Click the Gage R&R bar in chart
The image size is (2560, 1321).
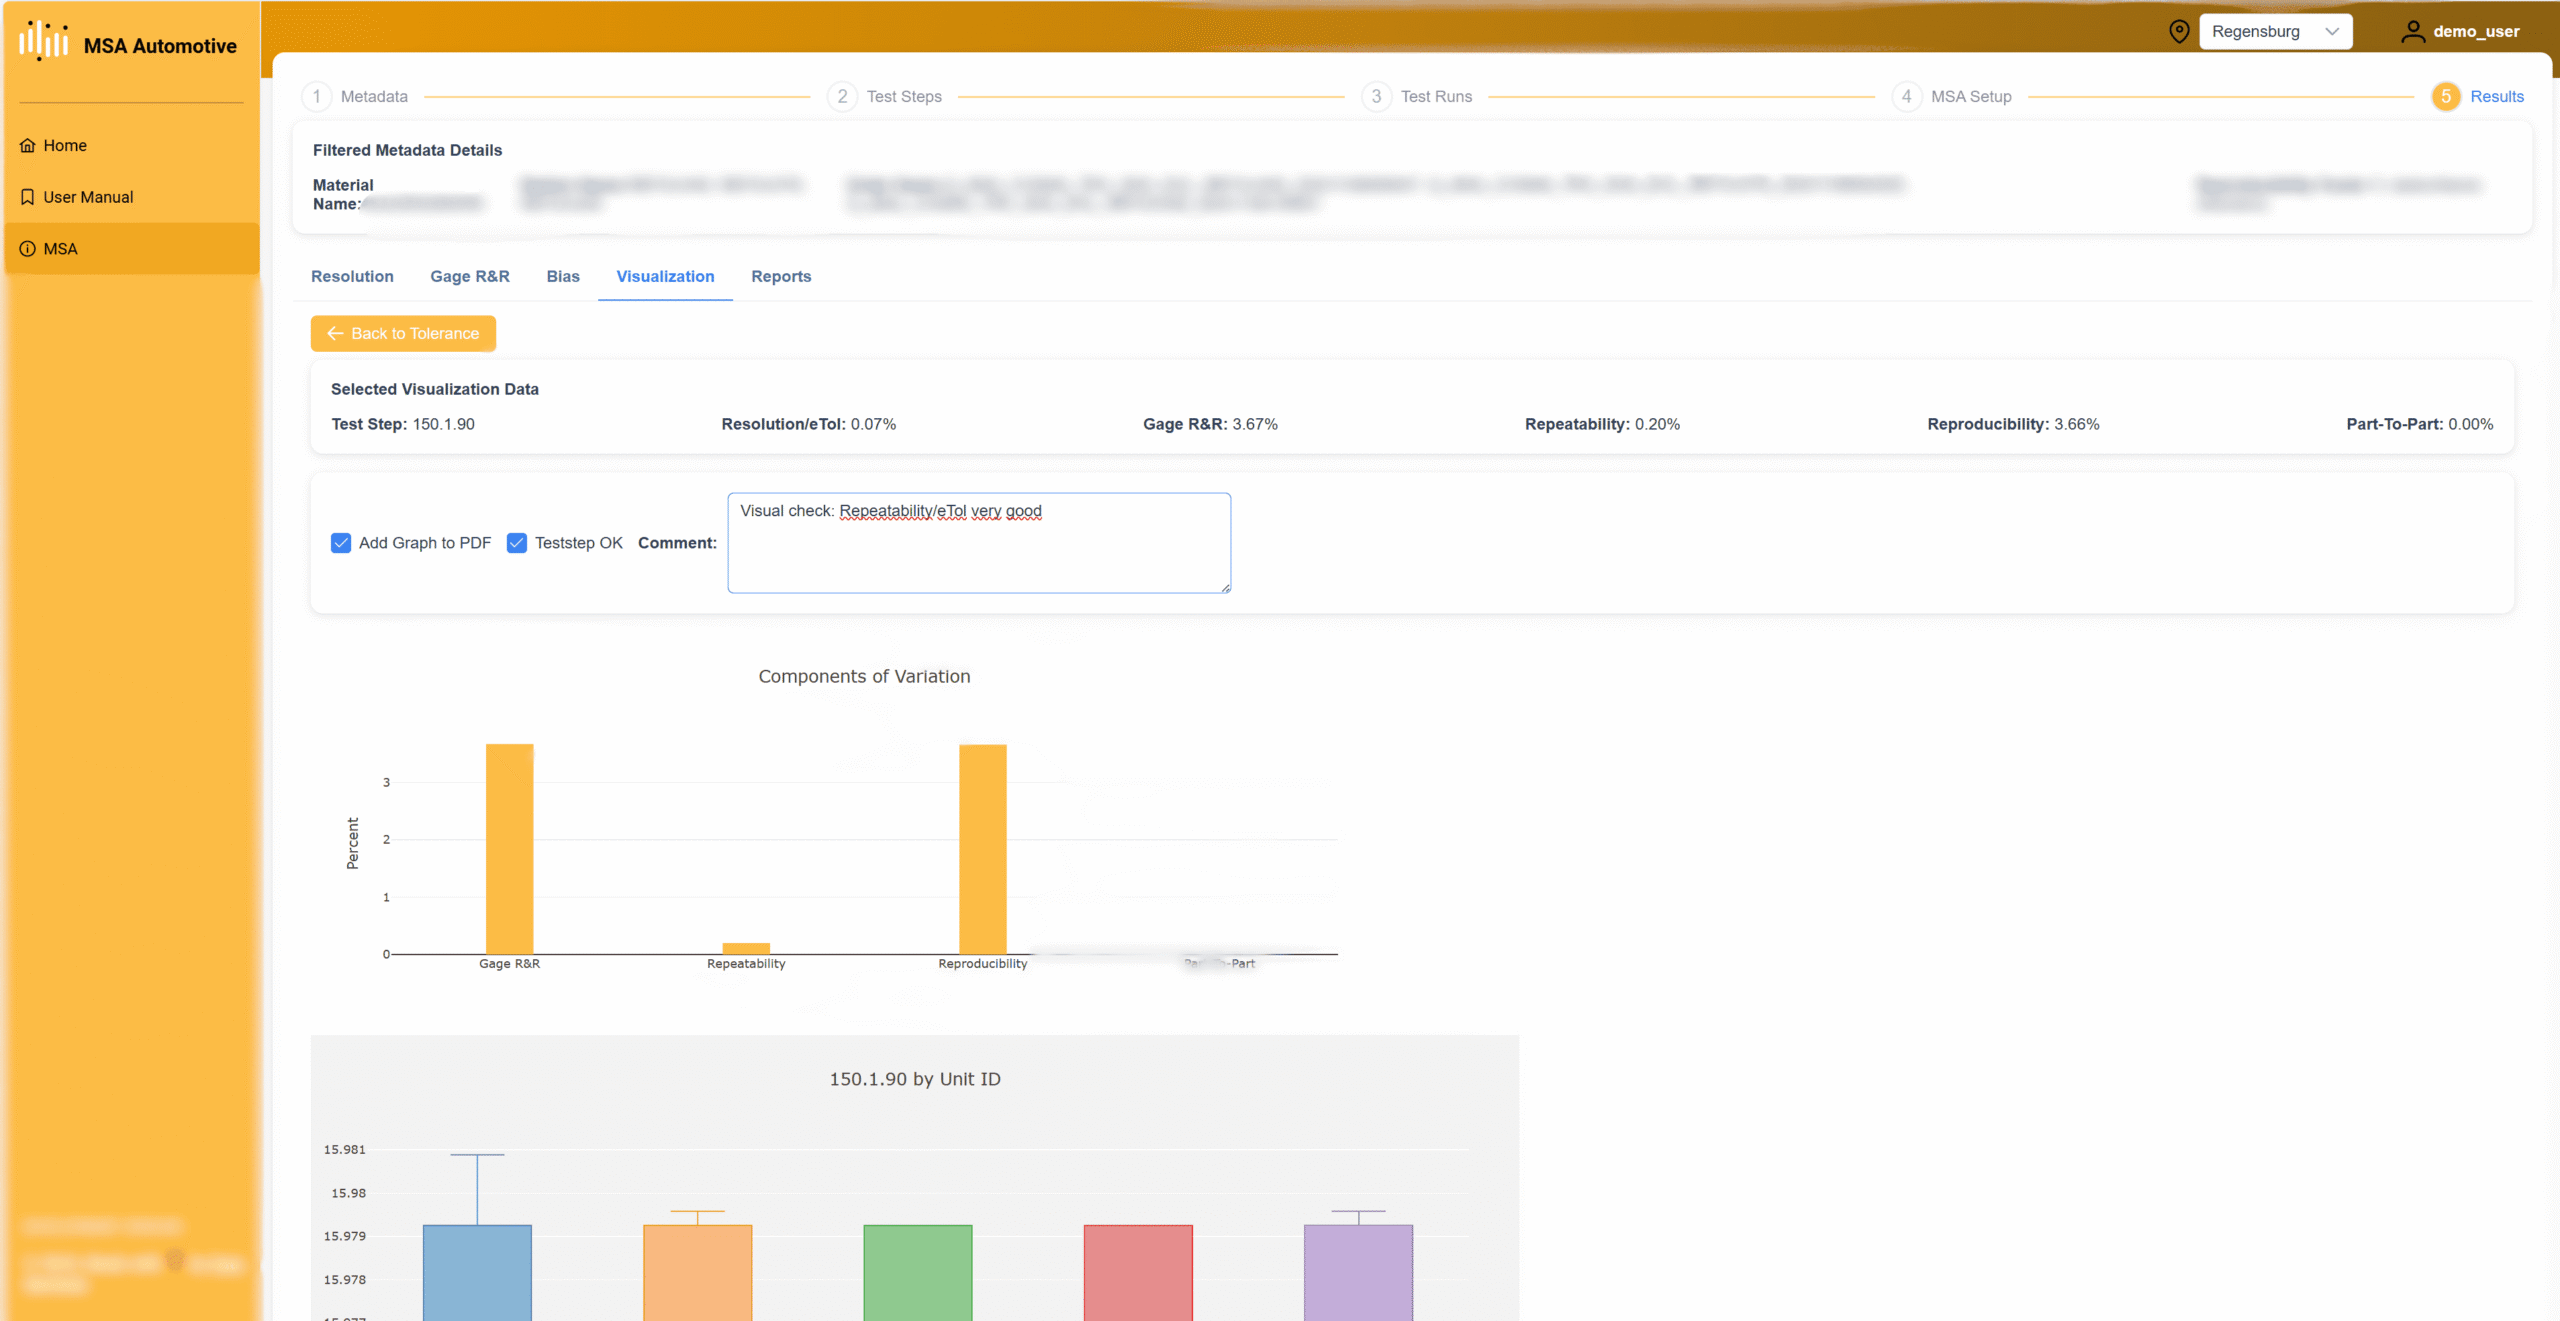pyautogui.click(x=509, y=849)
